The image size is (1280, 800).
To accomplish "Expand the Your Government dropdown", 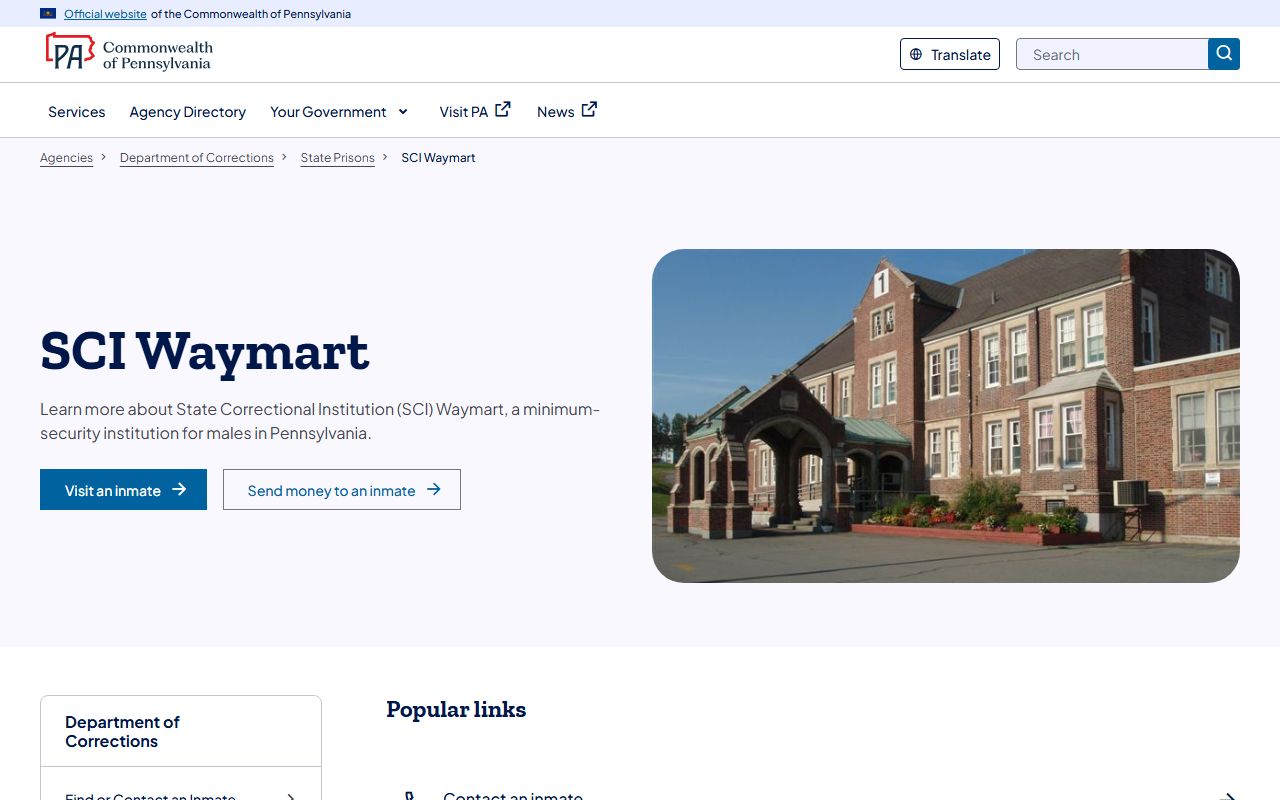I will pos(339,111).
